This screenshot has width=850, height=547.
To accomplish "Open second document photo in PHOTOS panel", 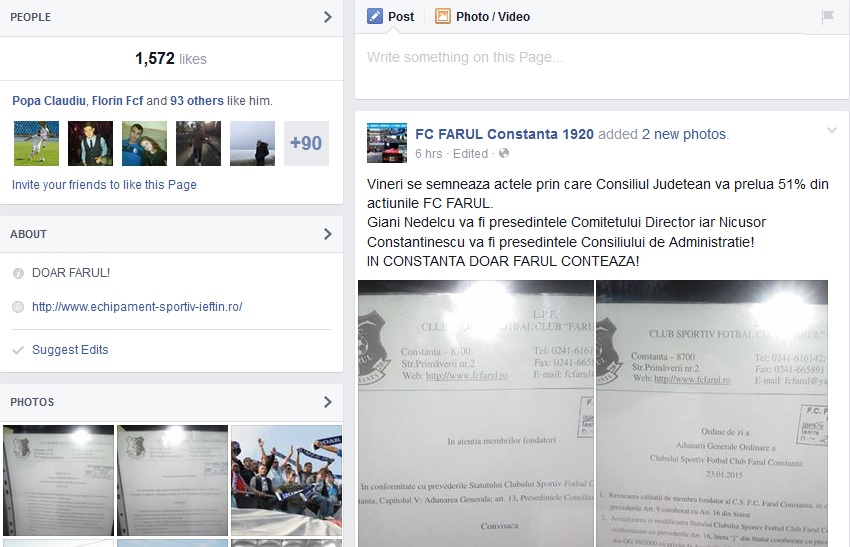I will (172, 480).
